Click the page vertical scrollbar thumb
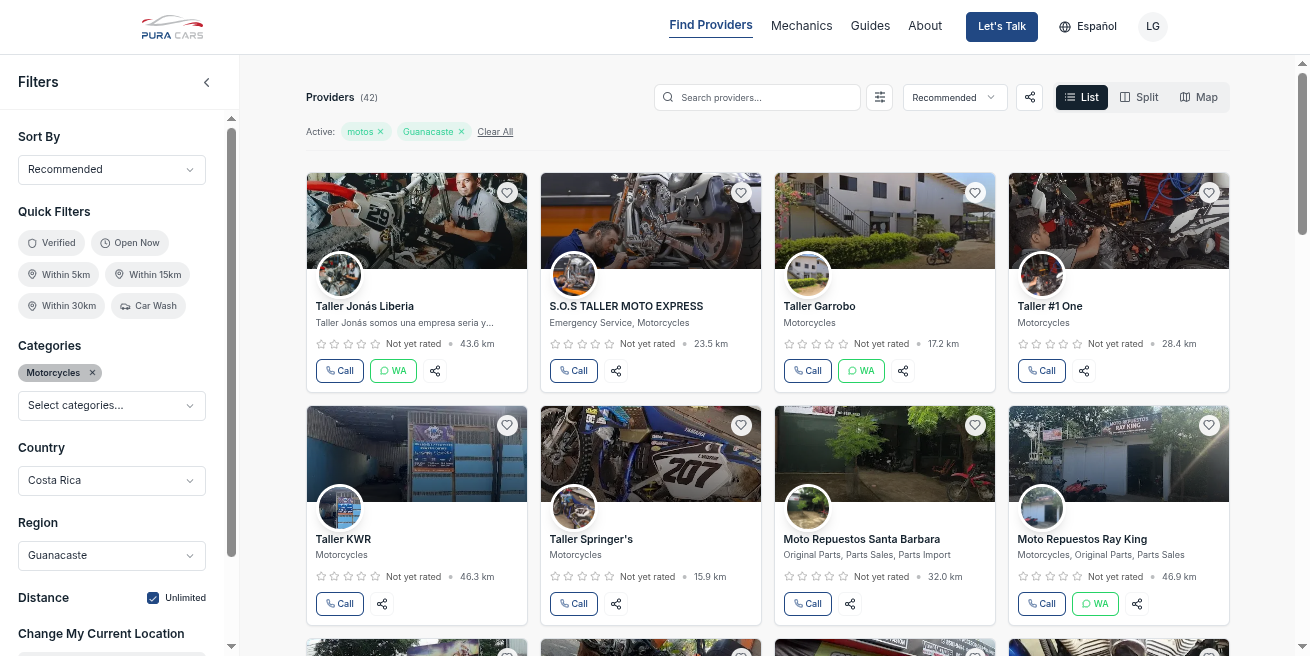This screenshot has width=1310, height=656. pos(1302,152)
